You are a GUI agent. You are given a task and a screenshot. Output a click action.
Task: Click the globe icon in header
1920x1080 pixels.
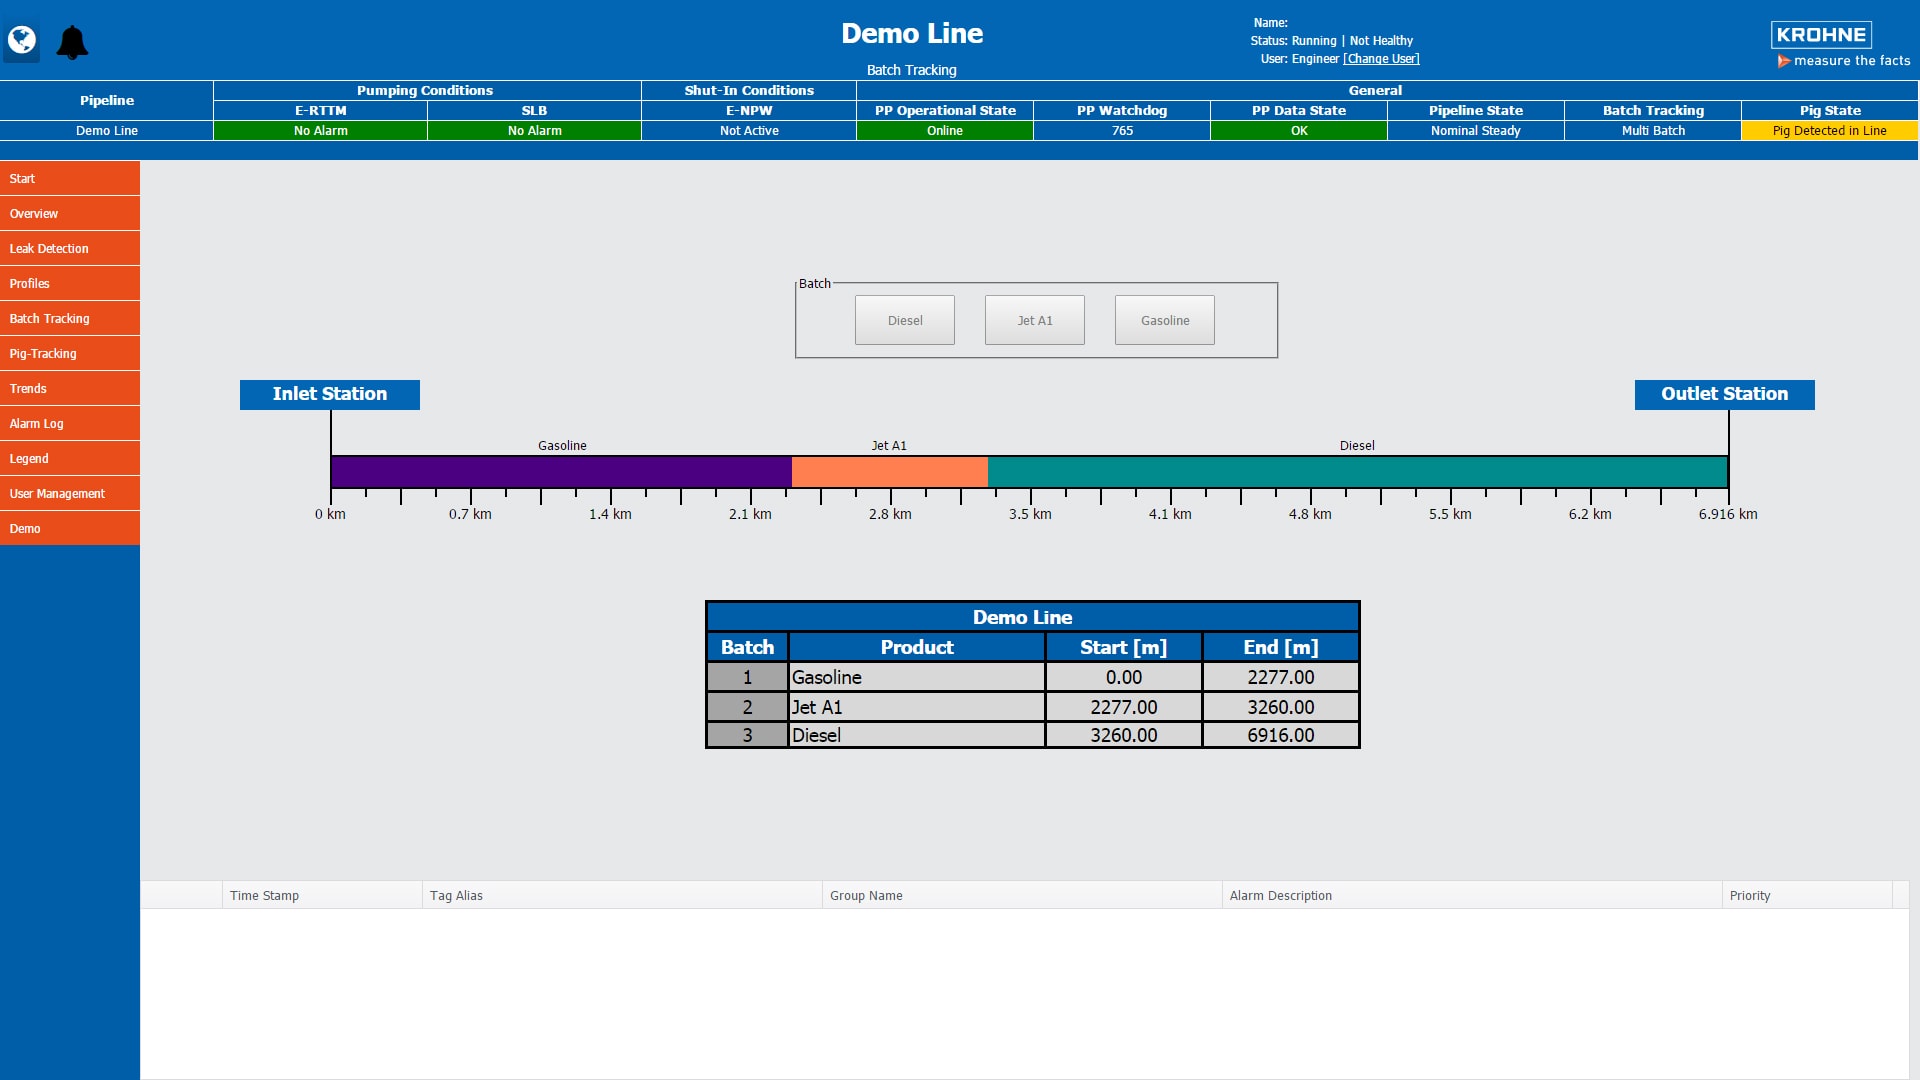coord(21,41)
